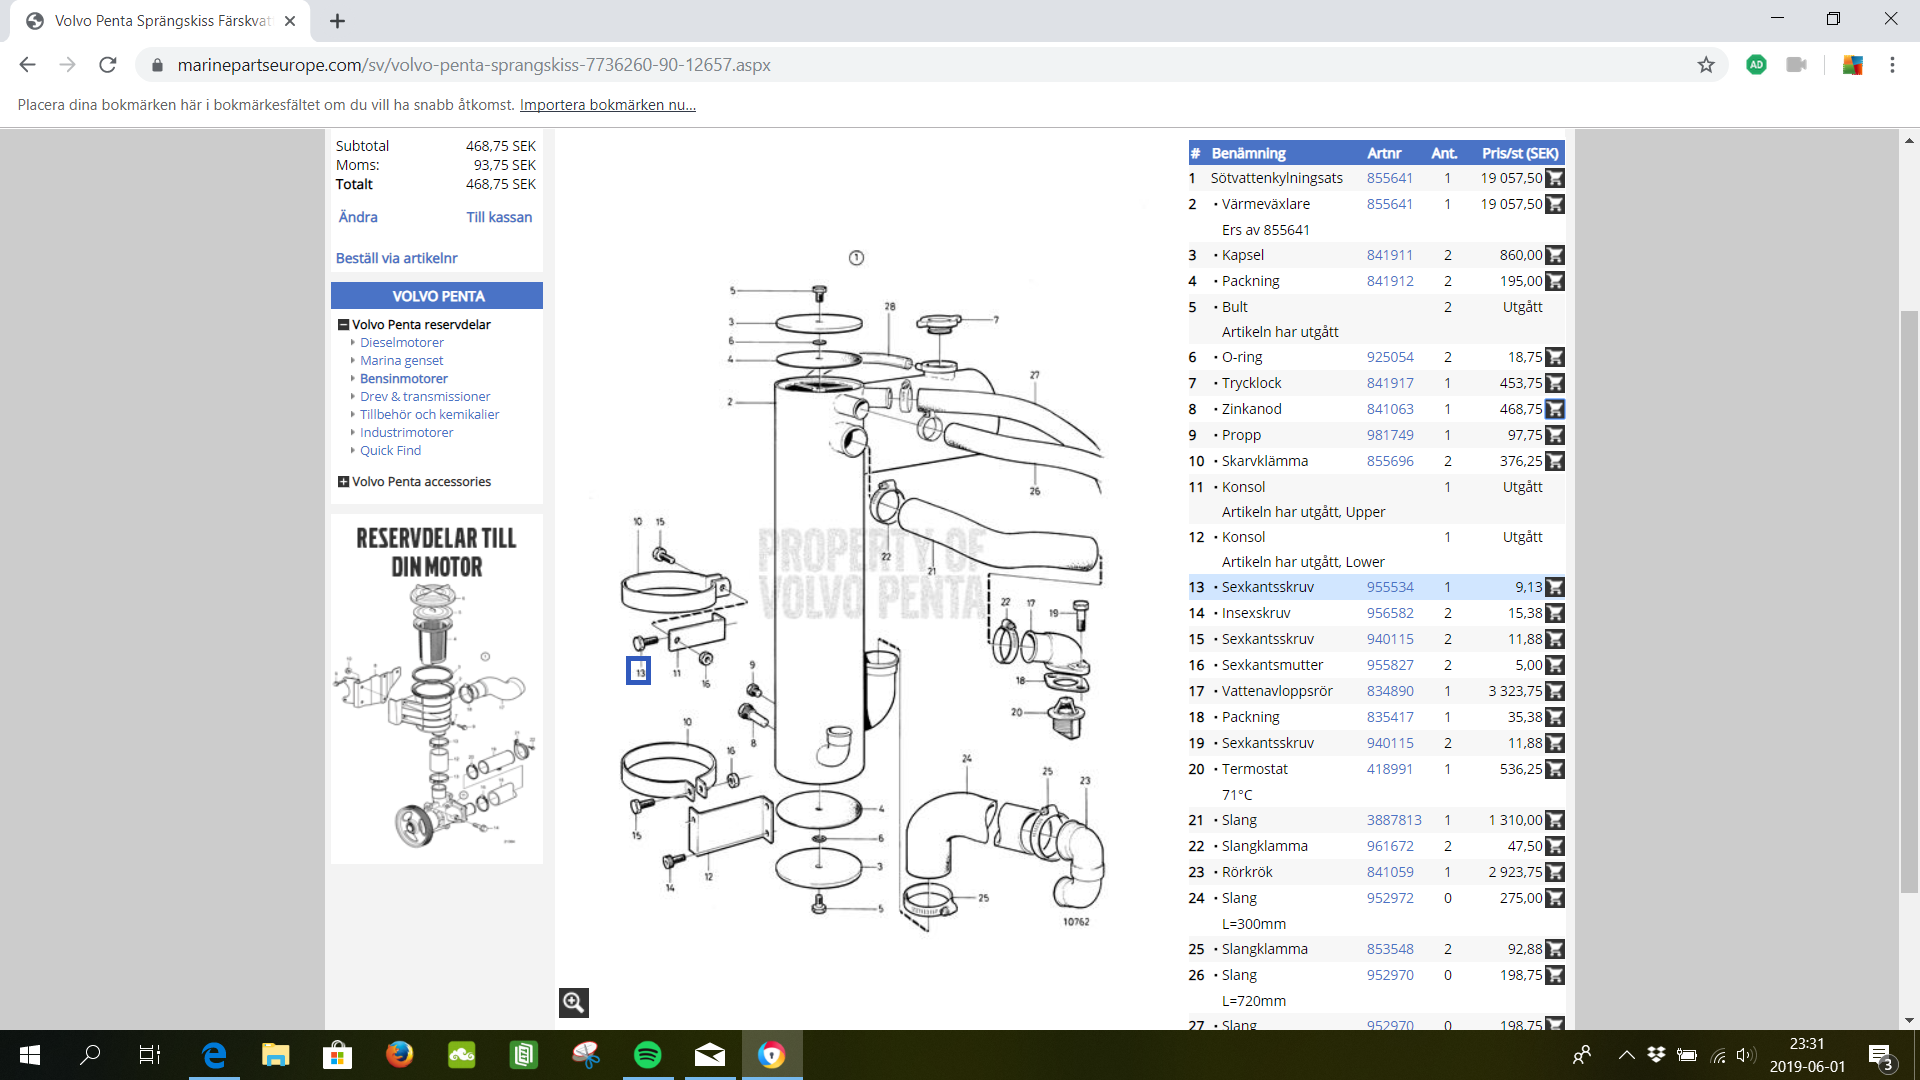Screen dimensions: 1920x1080
Task: Open part number 418991 link
Action: (x=1390, y=769)
